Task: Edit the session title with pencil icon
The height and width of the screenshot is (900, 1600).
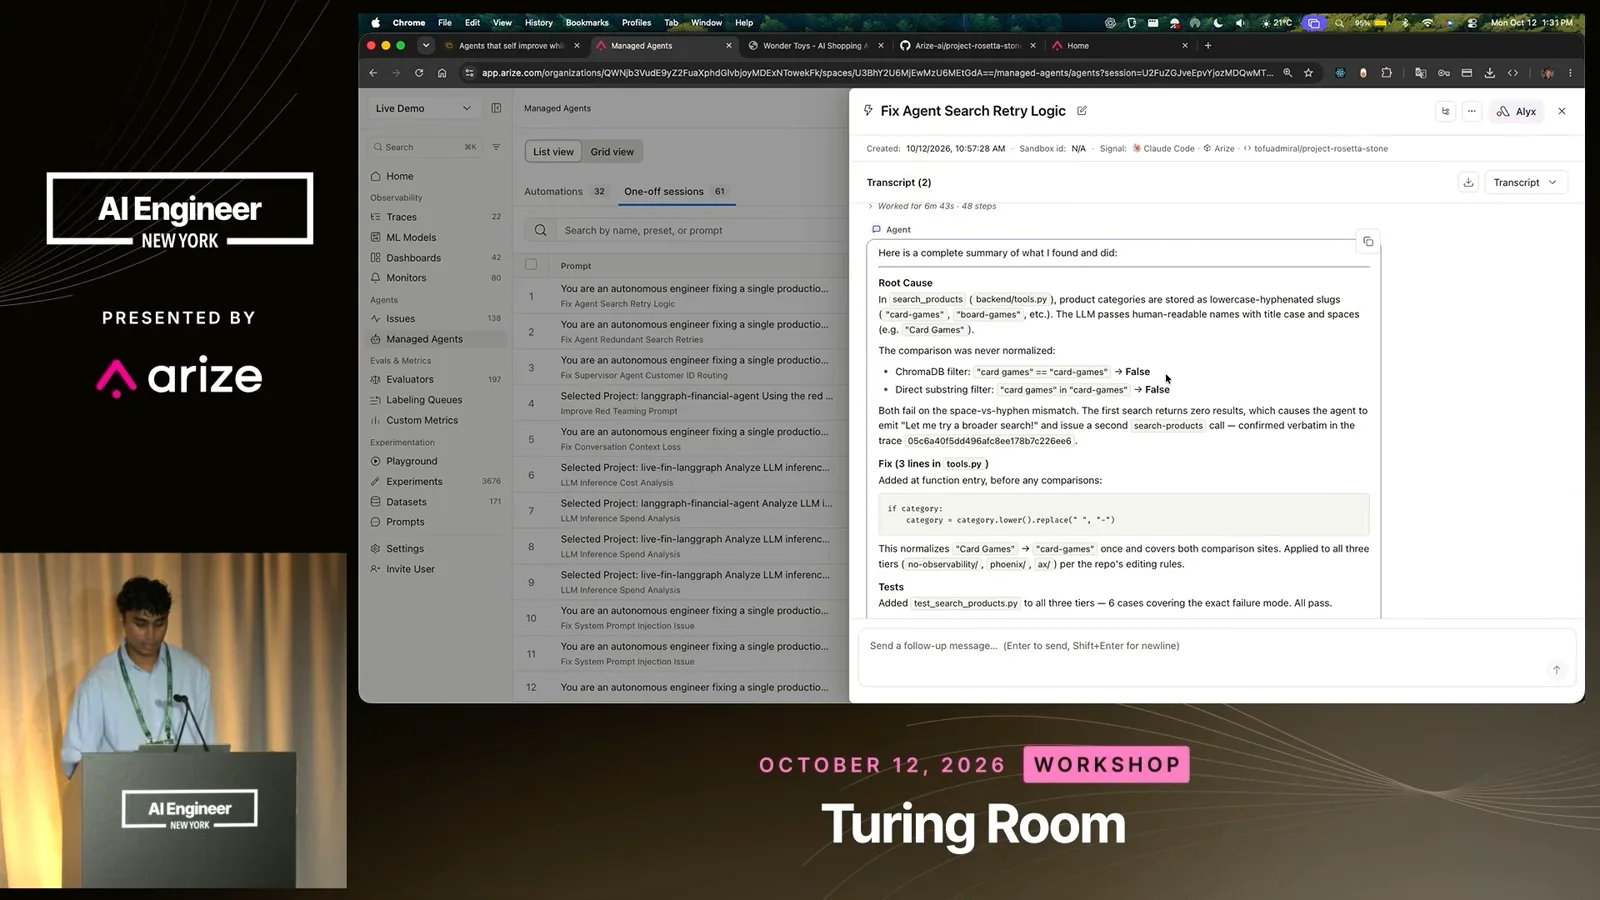Action: 1082,111
